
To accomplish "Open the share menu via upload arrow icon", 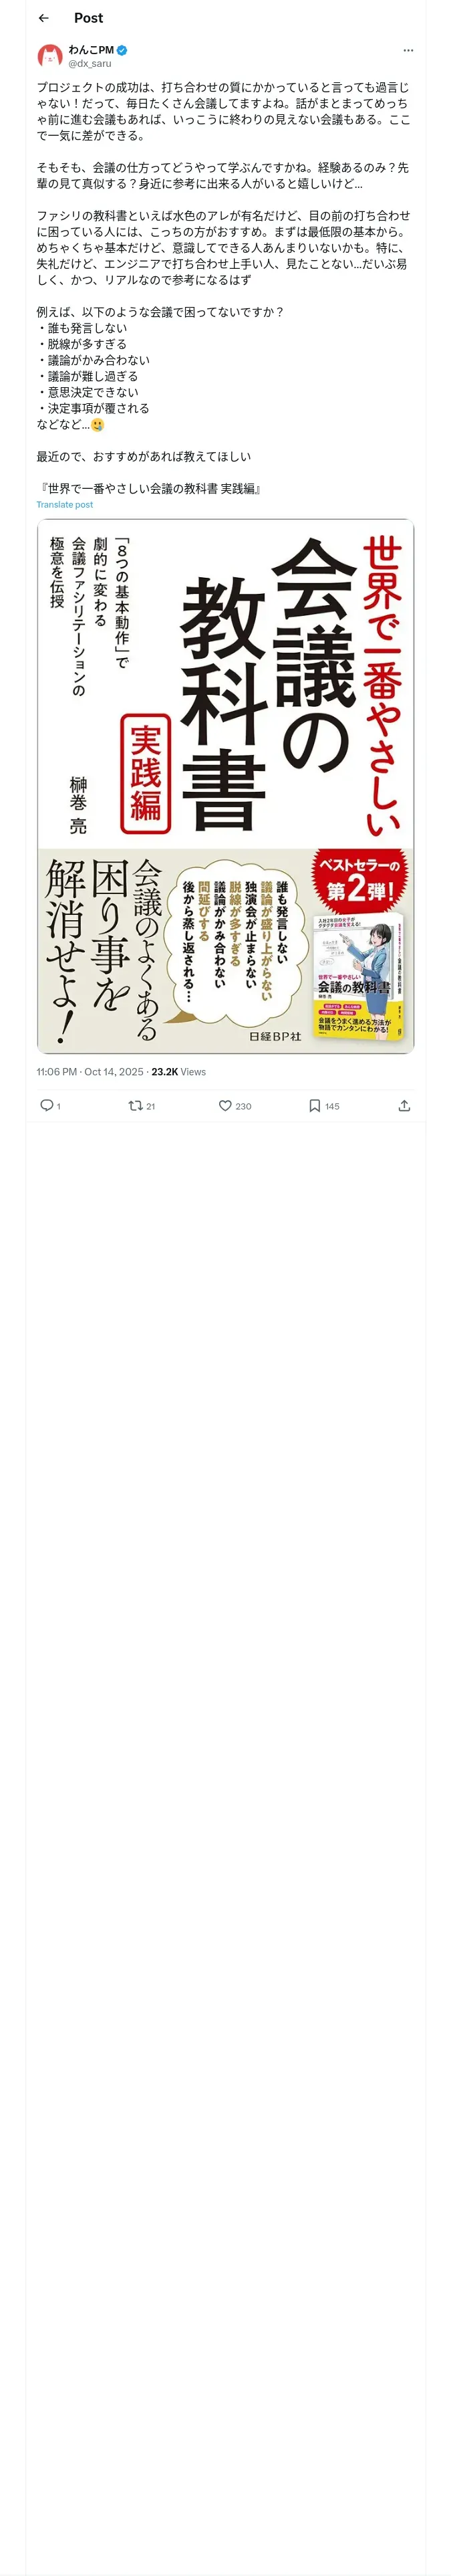I will click(404, 1105).
